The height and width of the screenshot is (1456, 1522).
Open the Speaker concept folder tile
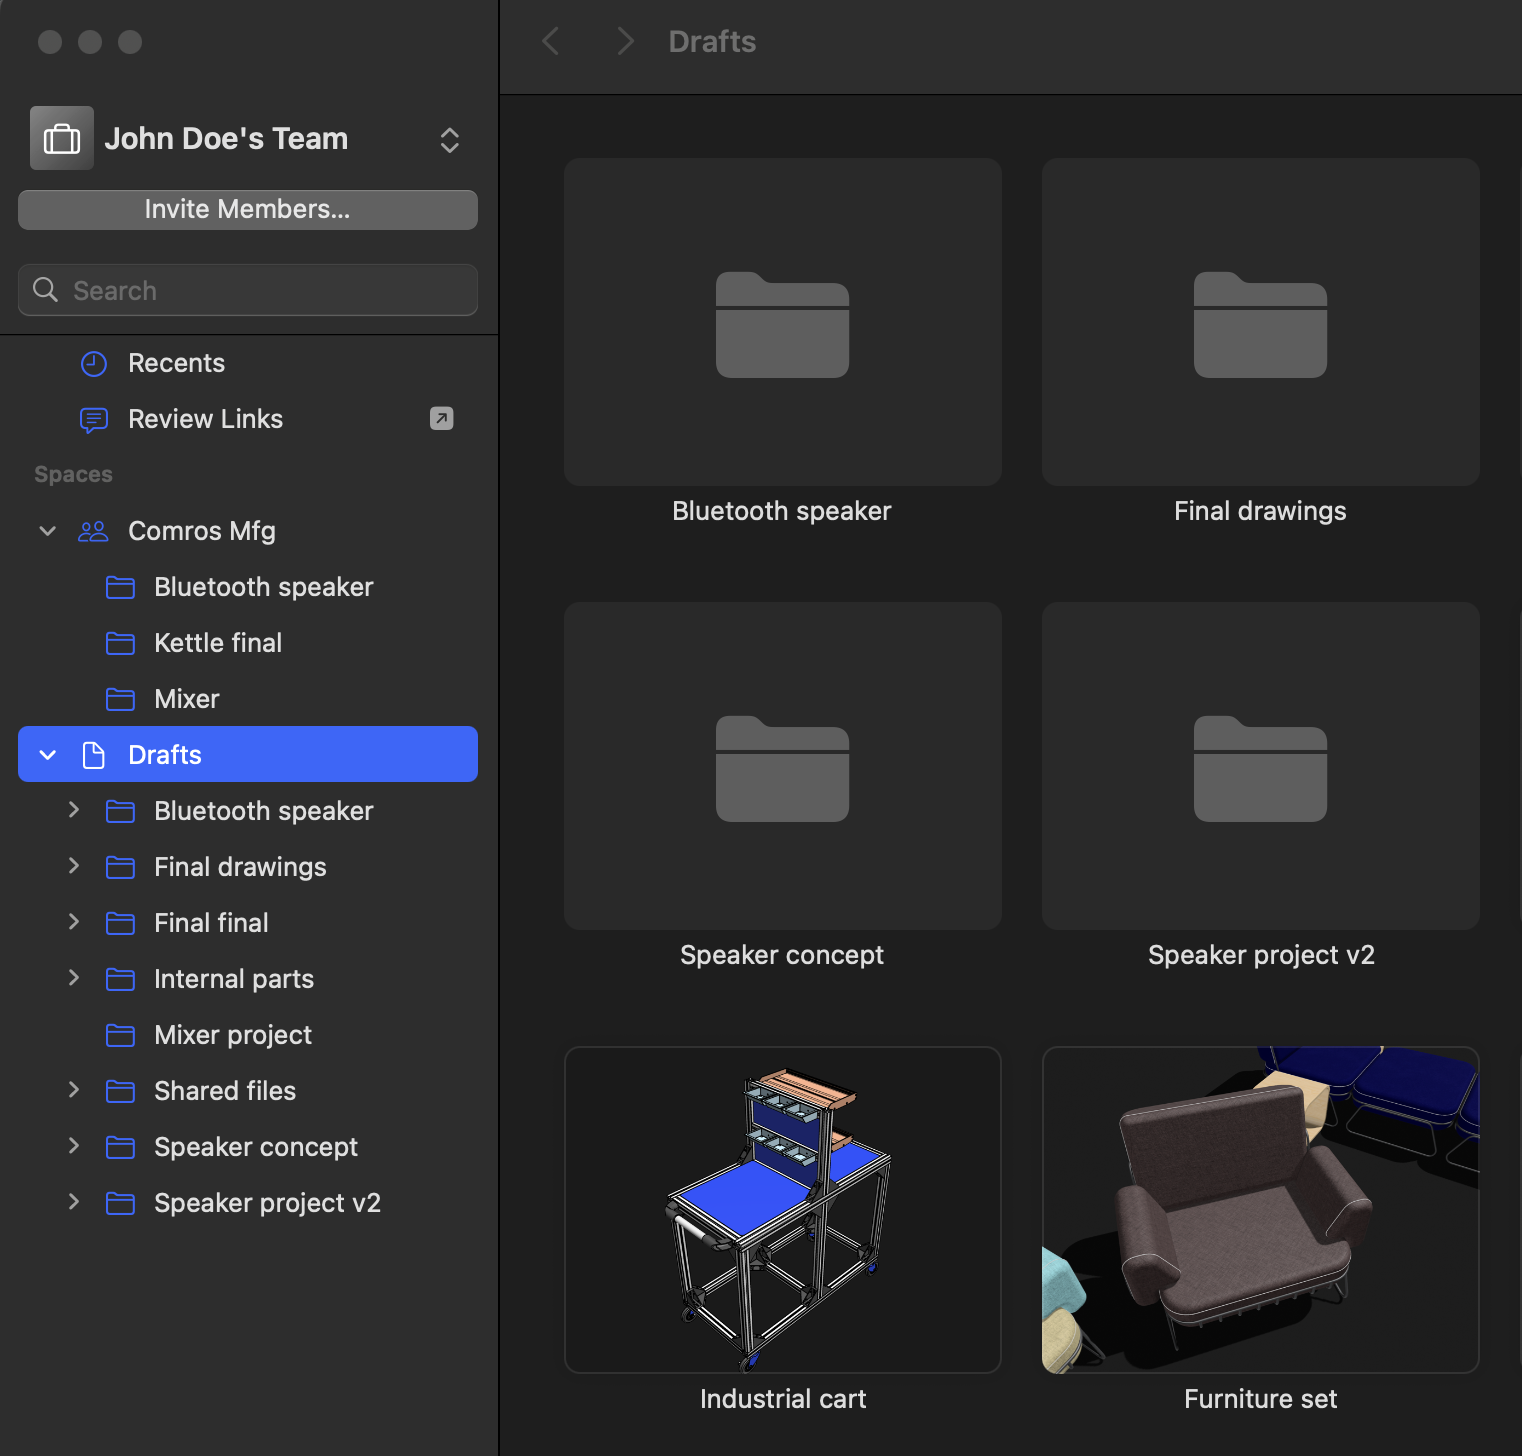click(783, 766)
